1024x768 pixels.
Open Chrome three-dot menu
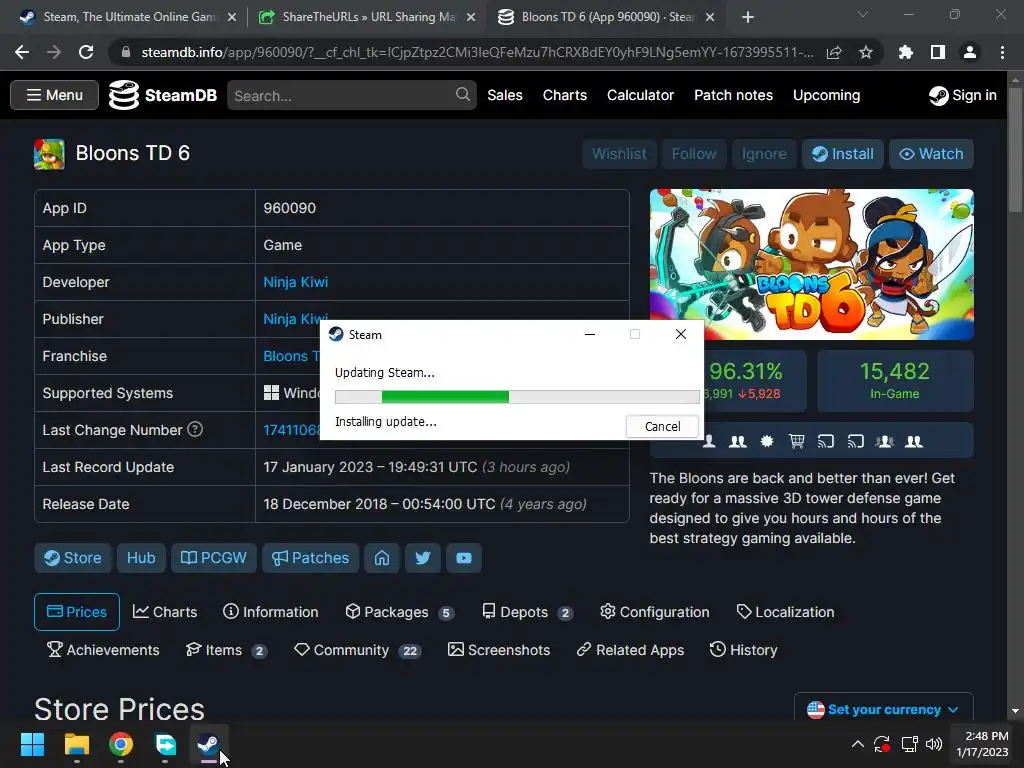[x=1002, y=52]
